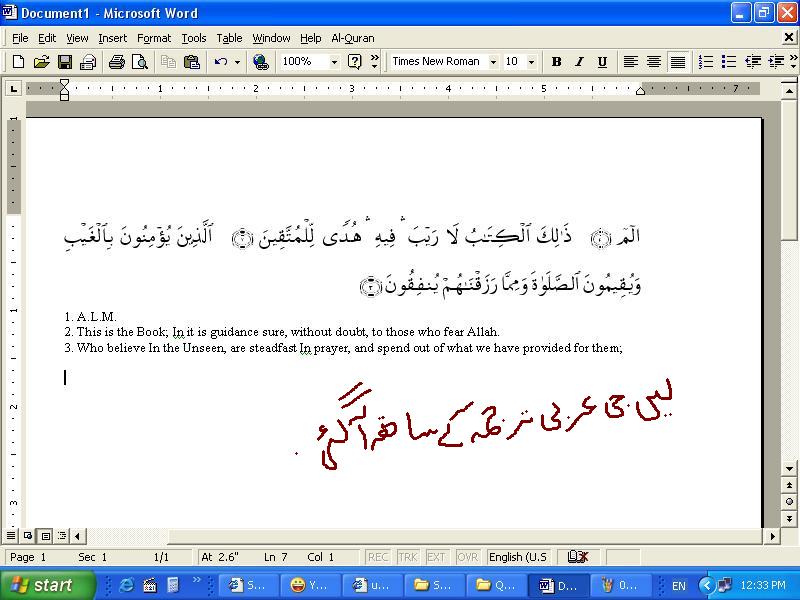
Task: Switch to Print Layout view
Action: point(46,536)
